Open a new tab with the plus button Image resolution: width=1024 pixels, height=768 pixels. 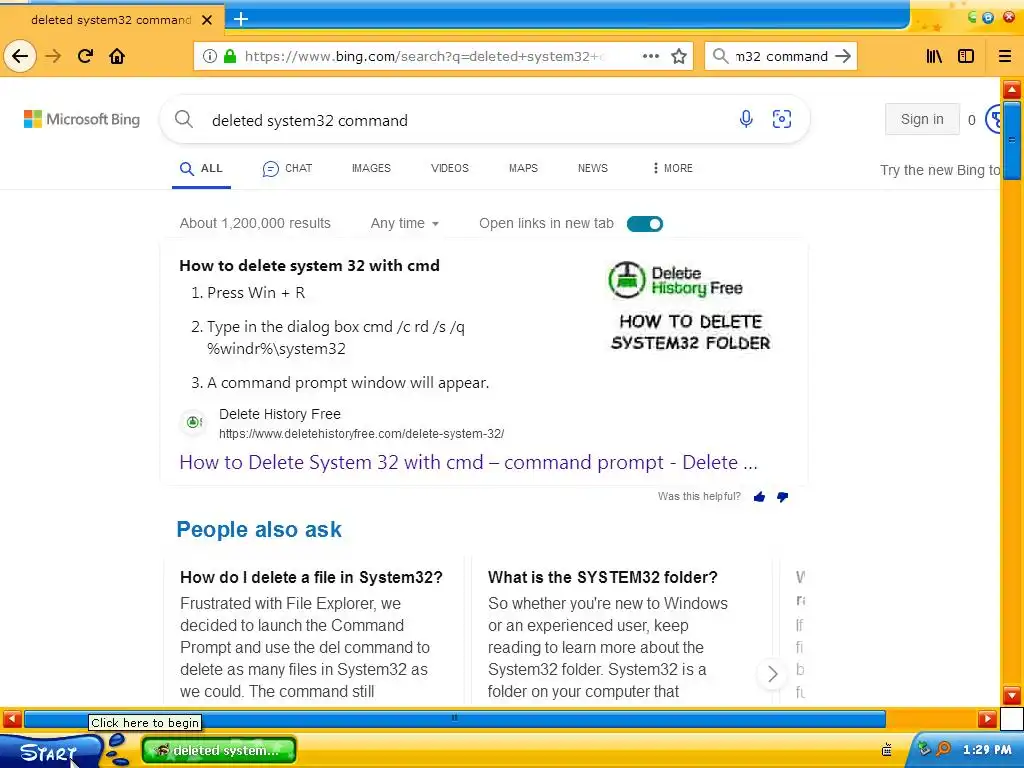[241, 19]
